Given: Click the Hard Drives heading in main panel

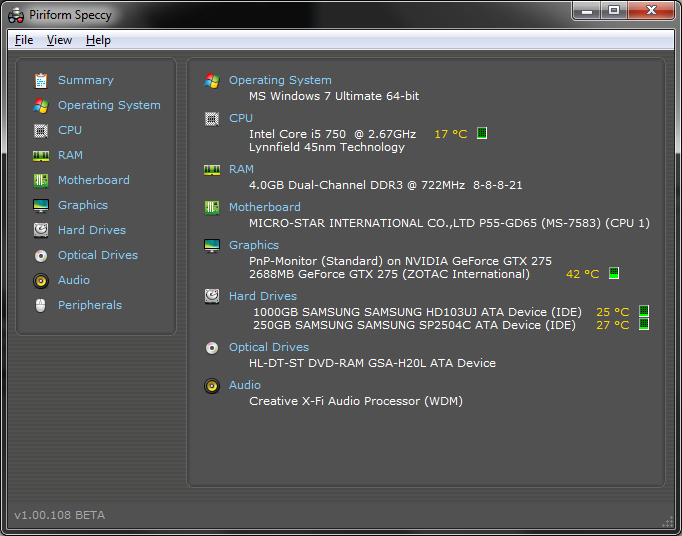Looking at the screenshot, I should (263, 296).
